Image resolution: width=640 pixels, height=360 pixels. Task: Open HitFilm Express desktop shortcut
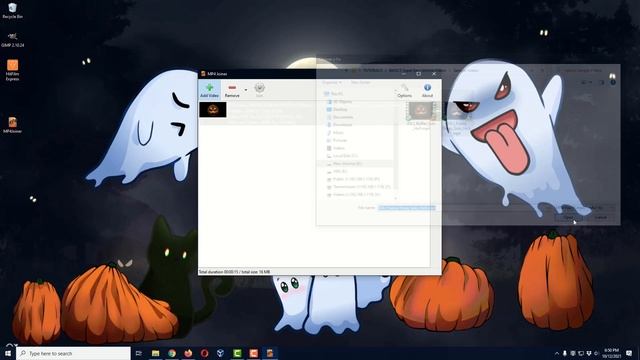click(12, 70)
